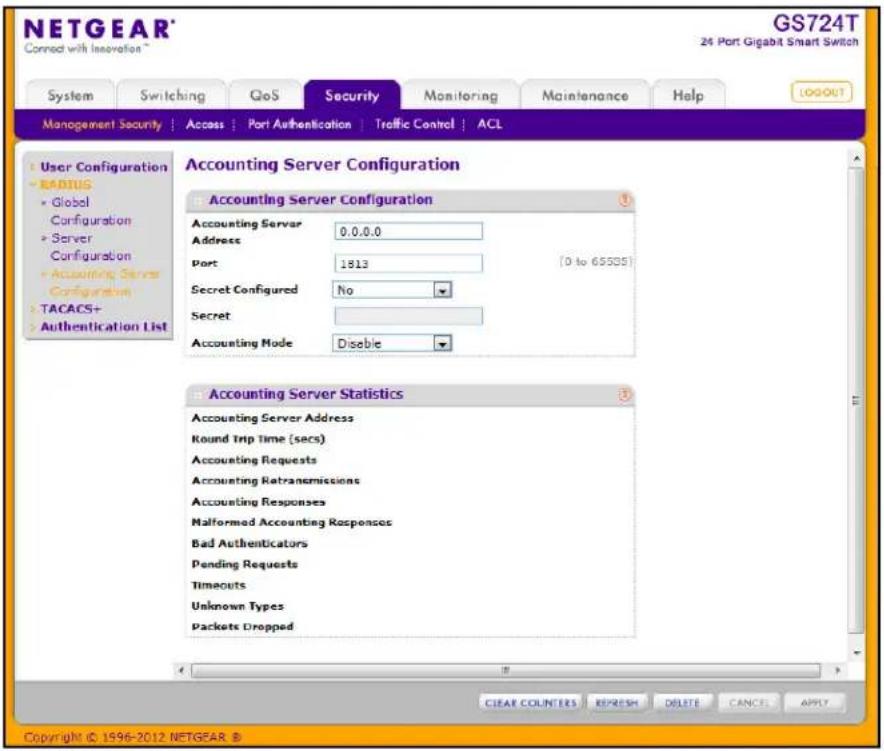The image size is (884, 751).
Task: Click the Packets Dropped label
Action: 242,627
